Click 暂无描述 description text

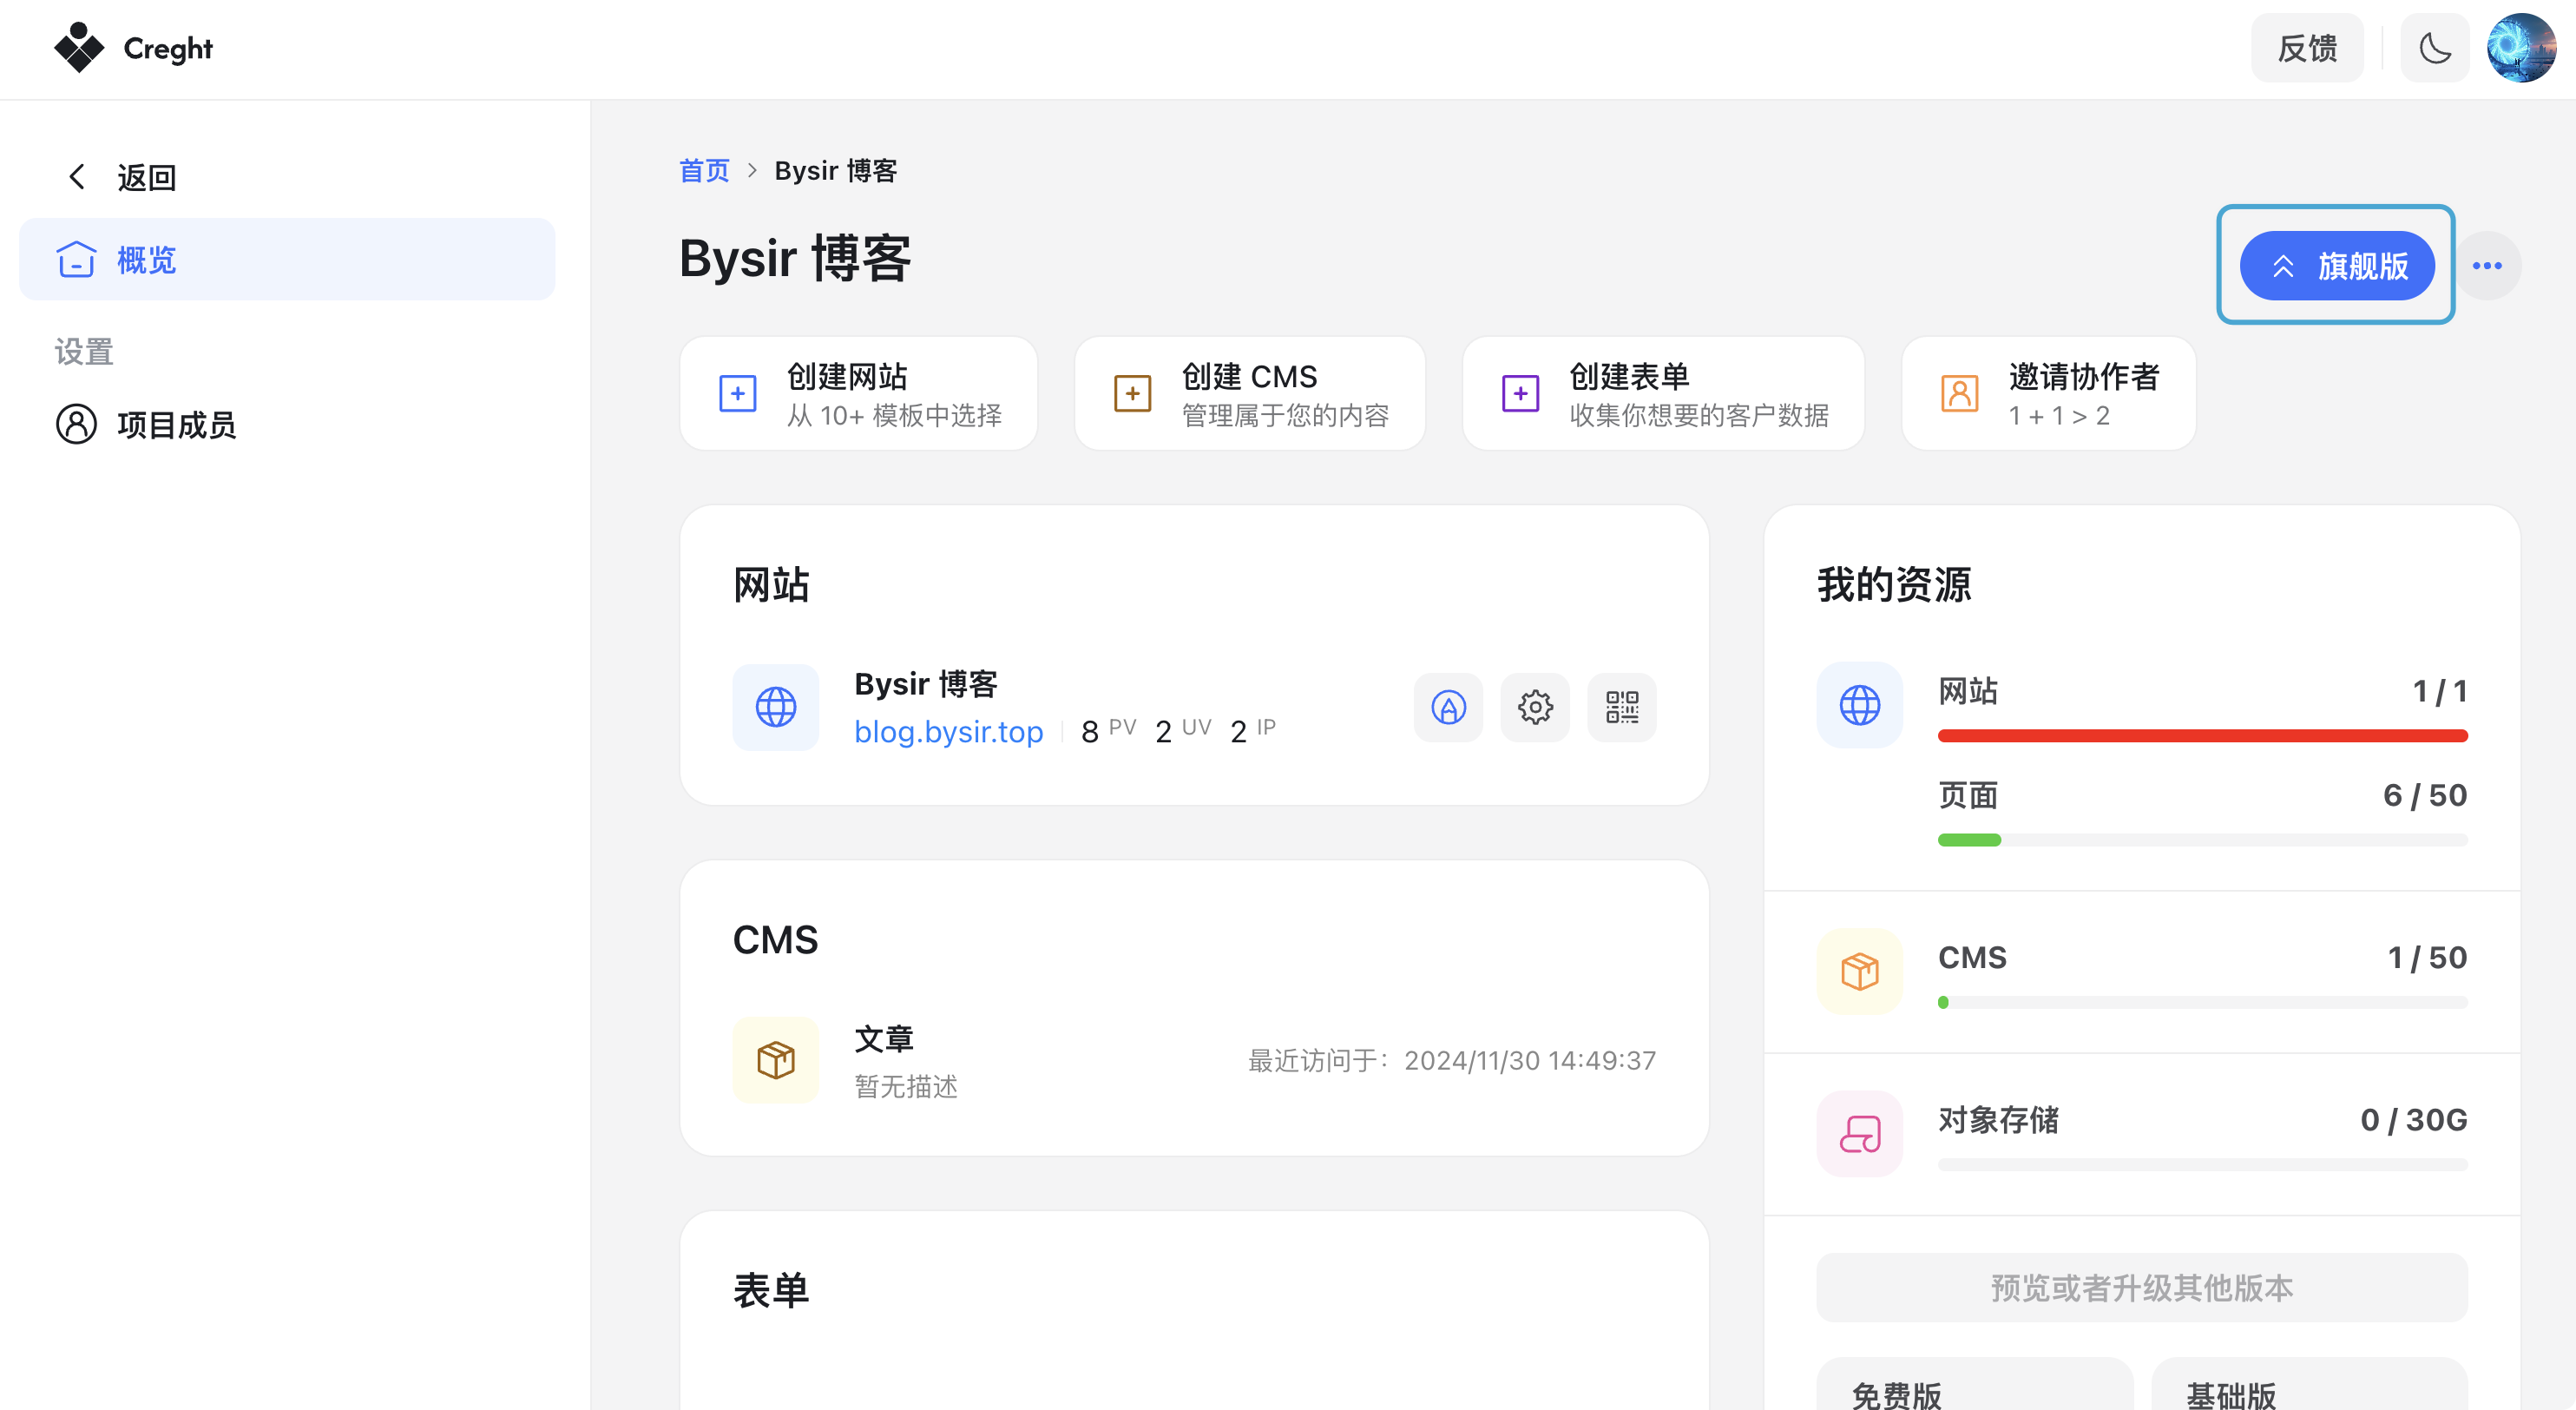coord(906,1087)
